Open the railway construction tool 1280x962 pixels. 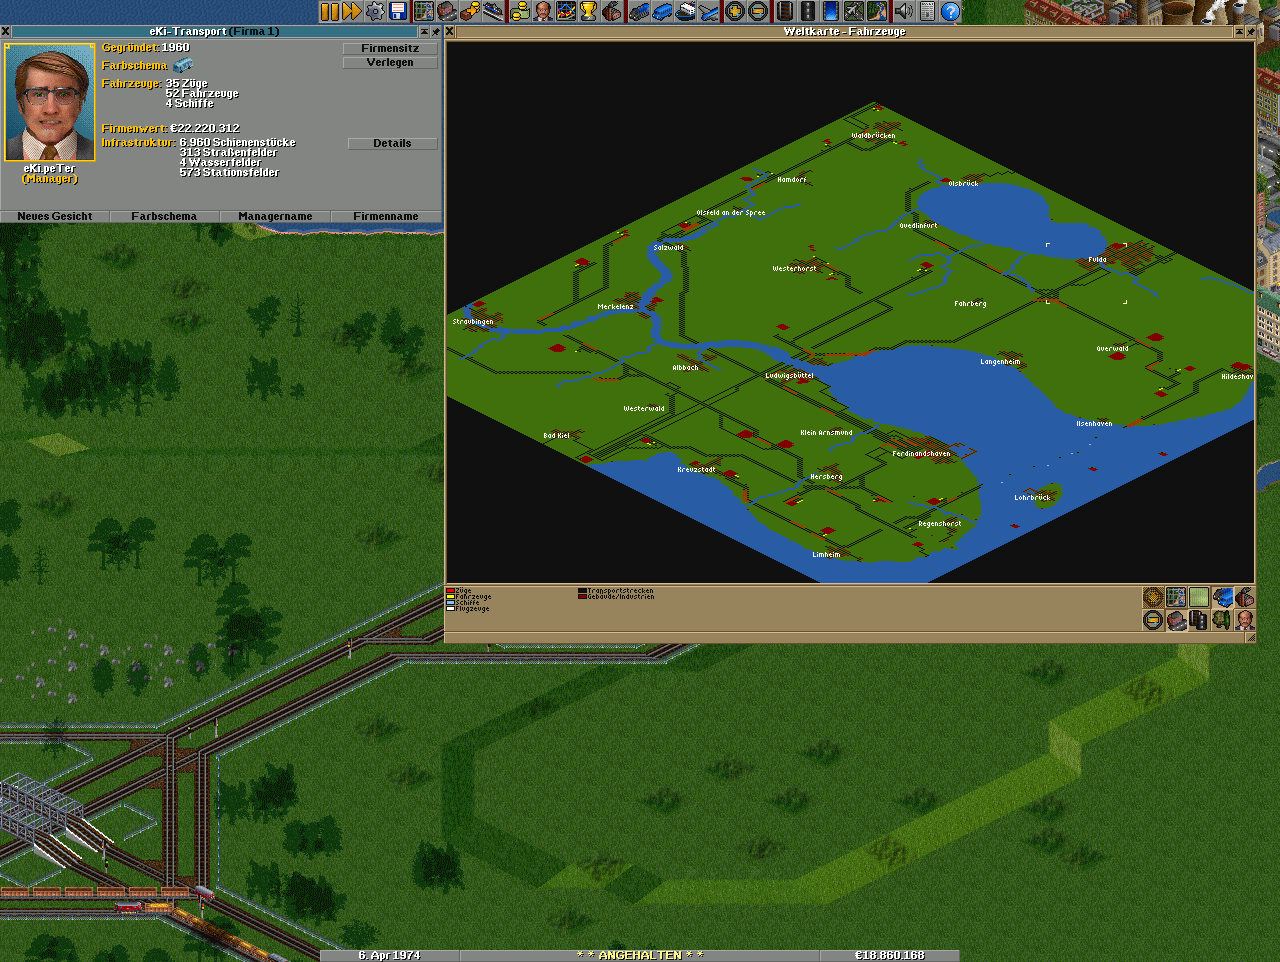click(784, 11)
